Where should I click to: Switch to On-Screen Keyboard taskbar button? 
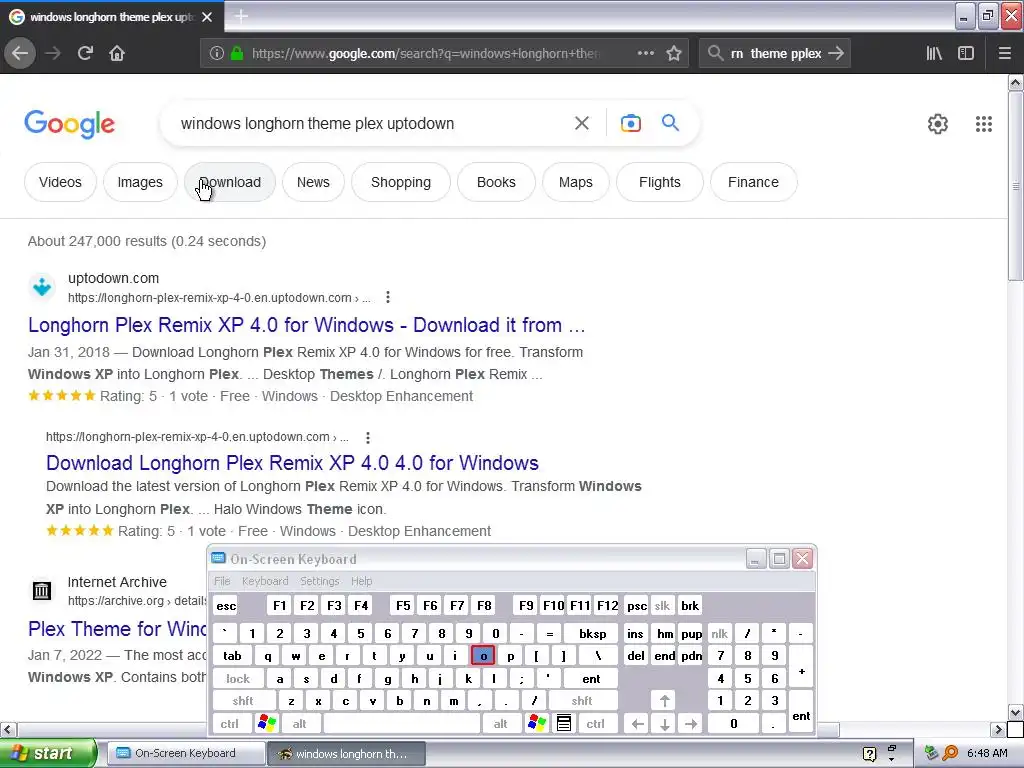[184, 753]
